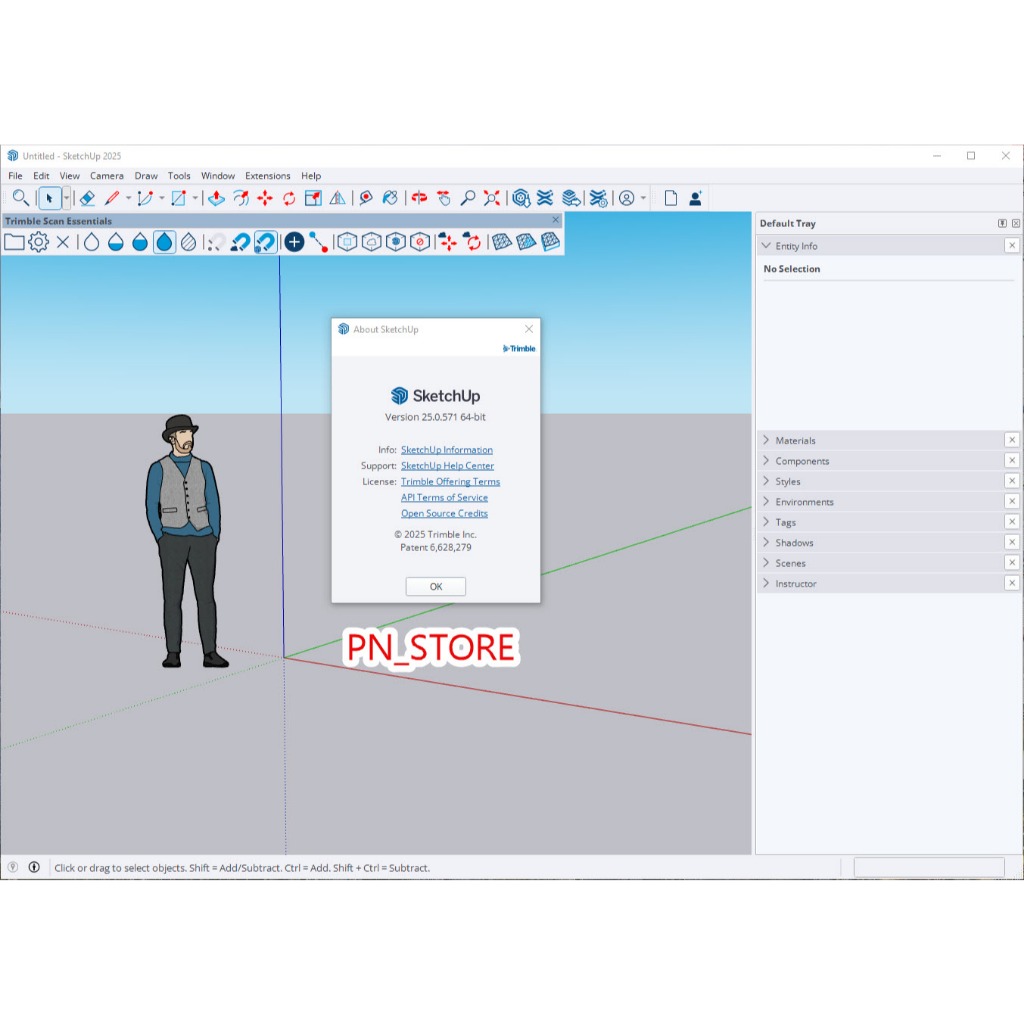Choose the Rotate tool in main toolbar
The height and width of the screenshot is (1024, 1024).
pos(289,198)
